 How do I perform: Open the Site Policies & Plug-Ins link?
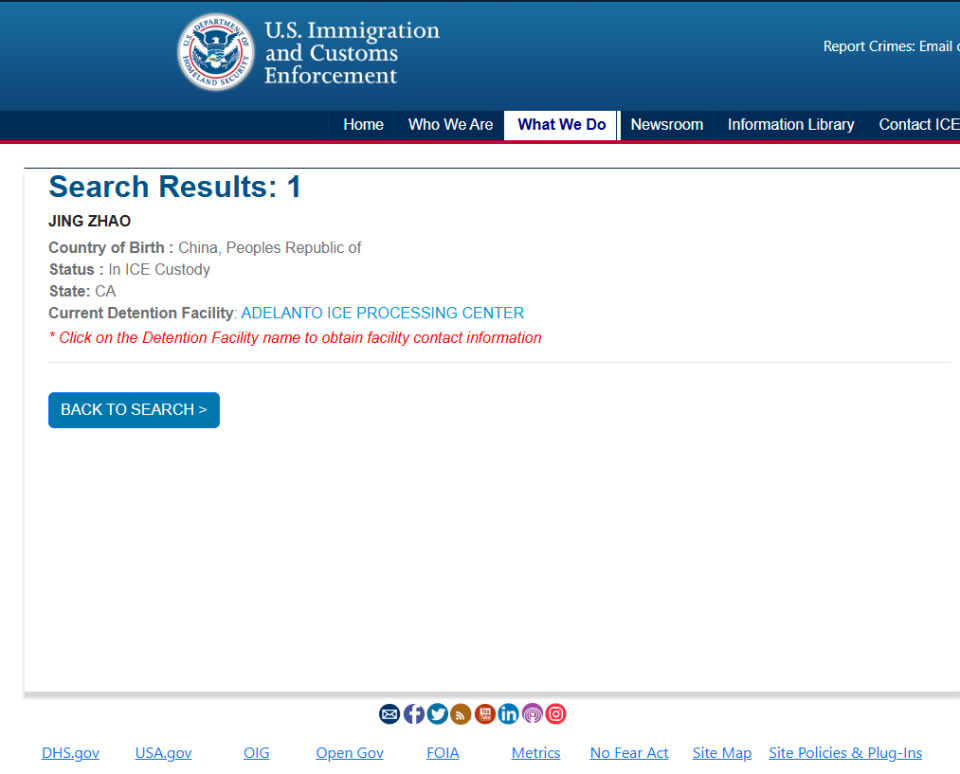[846, 753]
